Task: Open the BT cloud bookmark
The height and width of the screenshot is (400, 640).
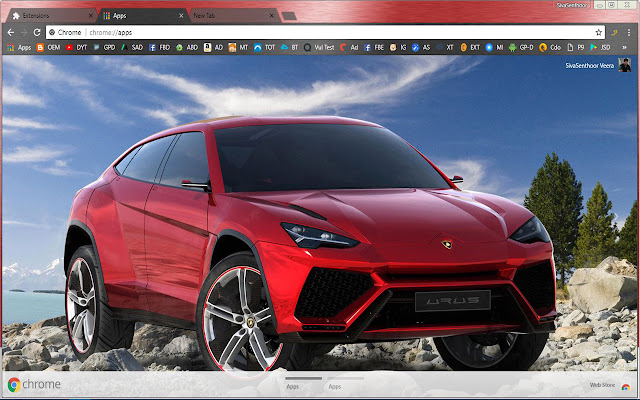Action: pyautogui.click(x=289, y=47)
